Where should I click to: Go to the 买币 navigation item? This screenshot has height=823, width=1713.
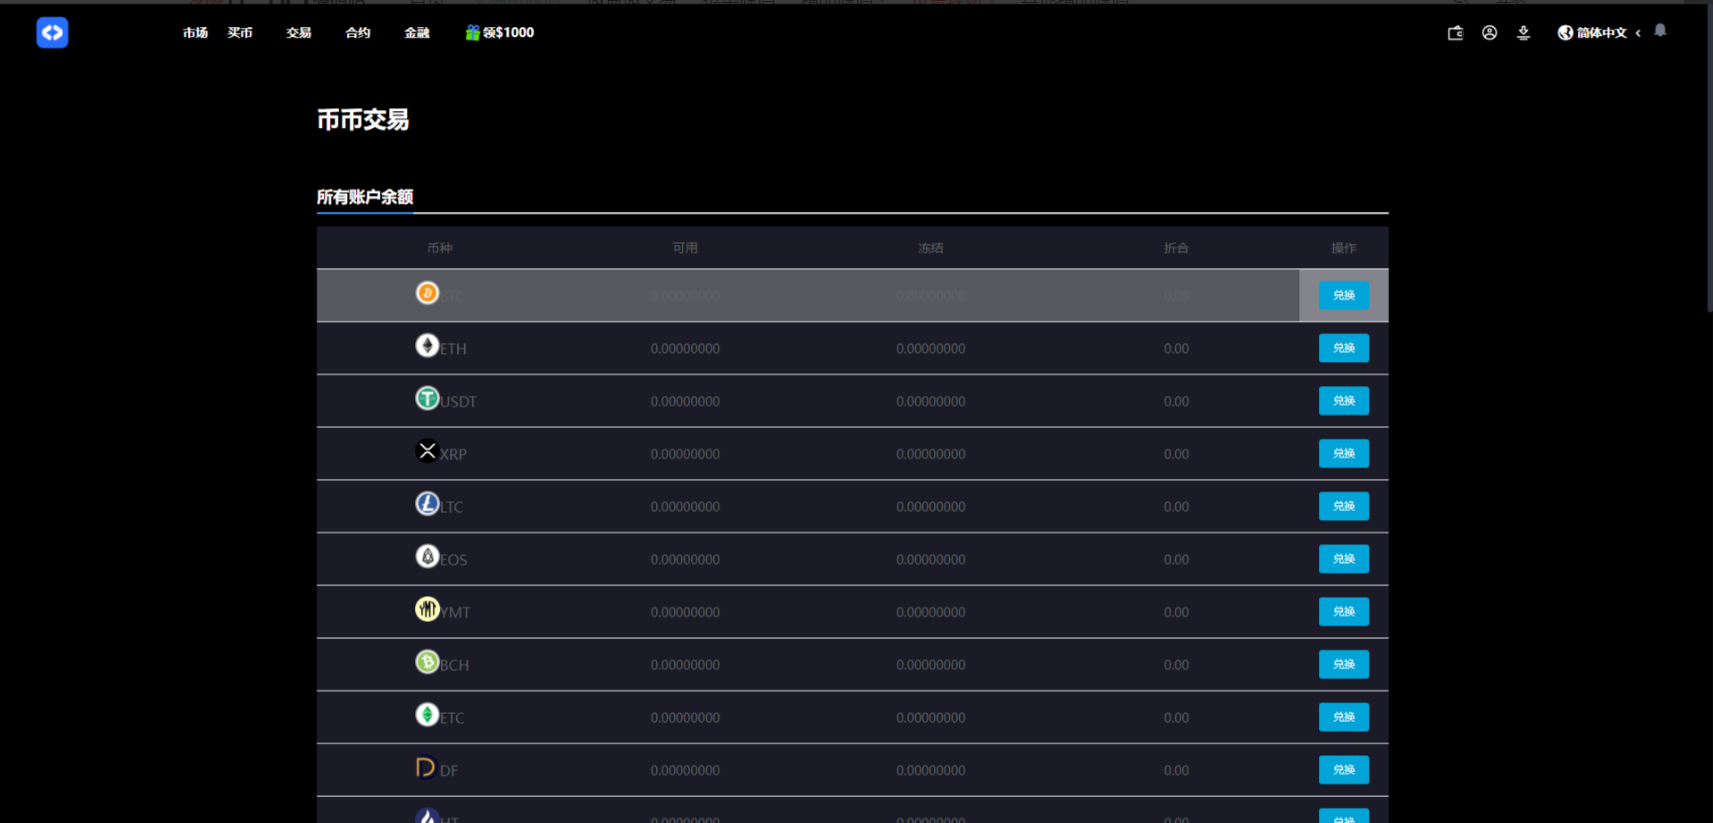pos(240,33)
